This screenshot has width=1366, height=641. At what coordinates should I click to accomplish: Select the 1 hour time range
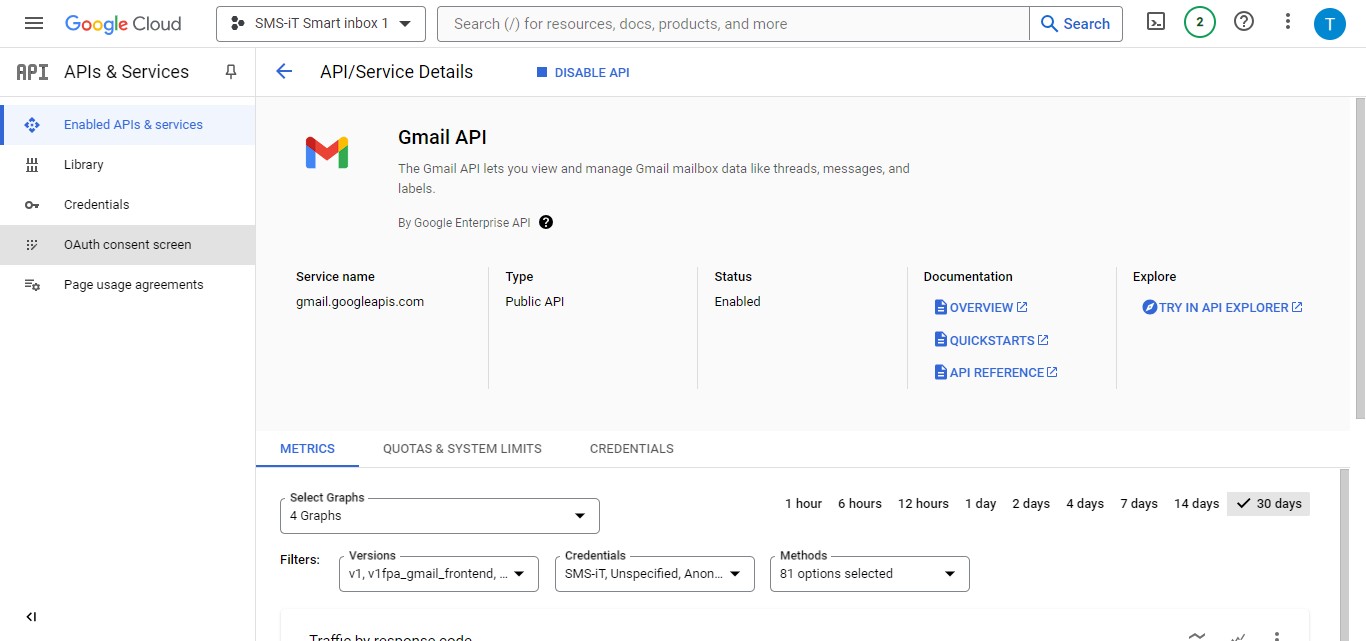pos(803,503)
